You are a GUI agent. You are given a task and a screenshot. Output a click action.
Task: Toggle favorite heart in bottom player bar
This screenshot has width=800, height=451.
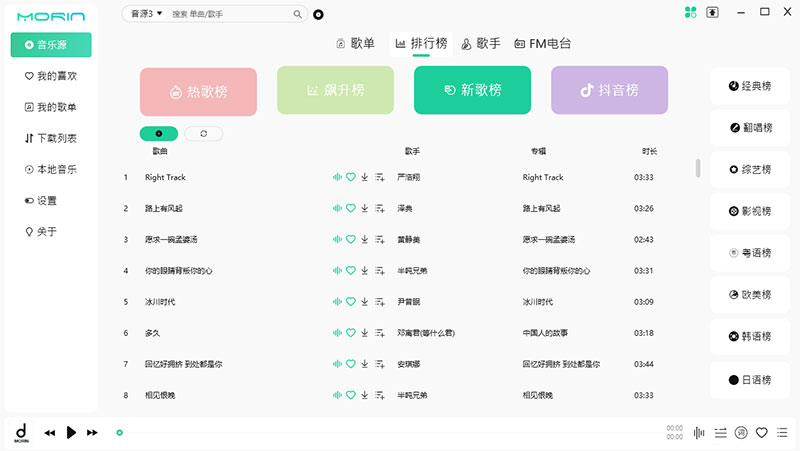(x=762, y=433)
